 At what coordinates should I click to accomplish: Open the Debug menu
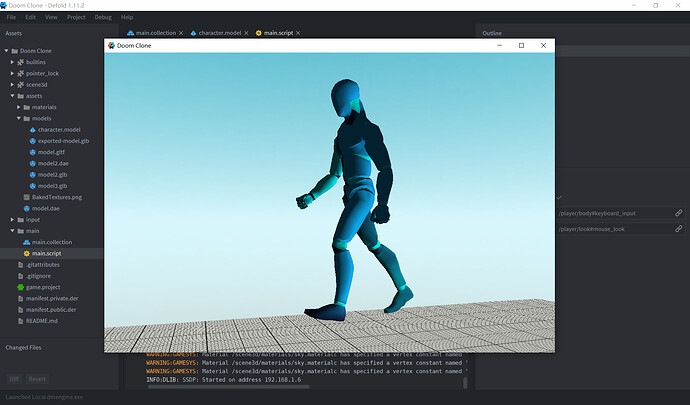pos(103,17)
